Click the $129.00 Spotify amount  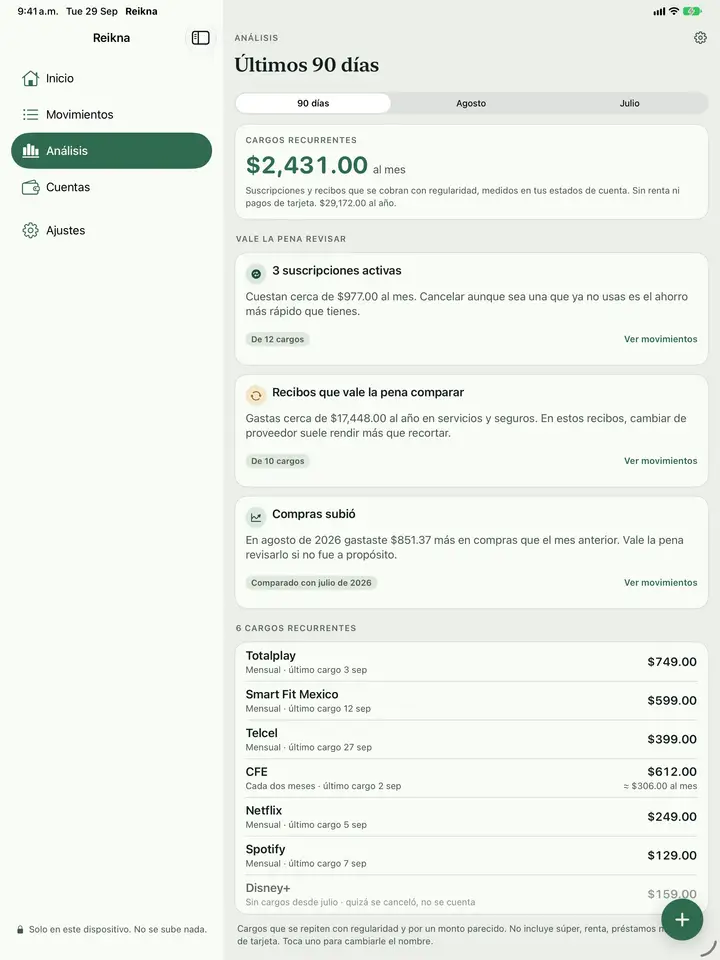[672, 855]
